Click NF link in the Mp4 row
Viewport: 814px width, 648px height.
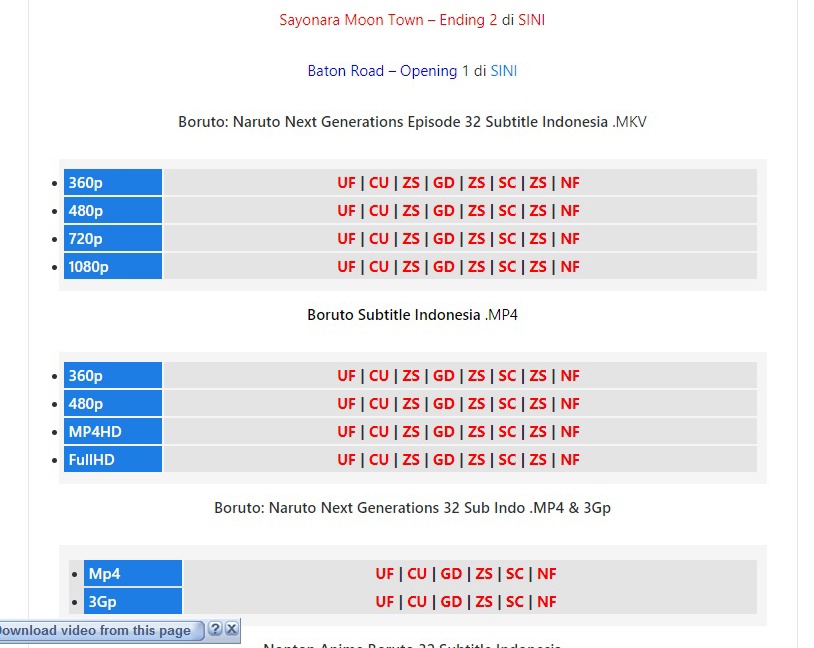(x=547, y=574)
